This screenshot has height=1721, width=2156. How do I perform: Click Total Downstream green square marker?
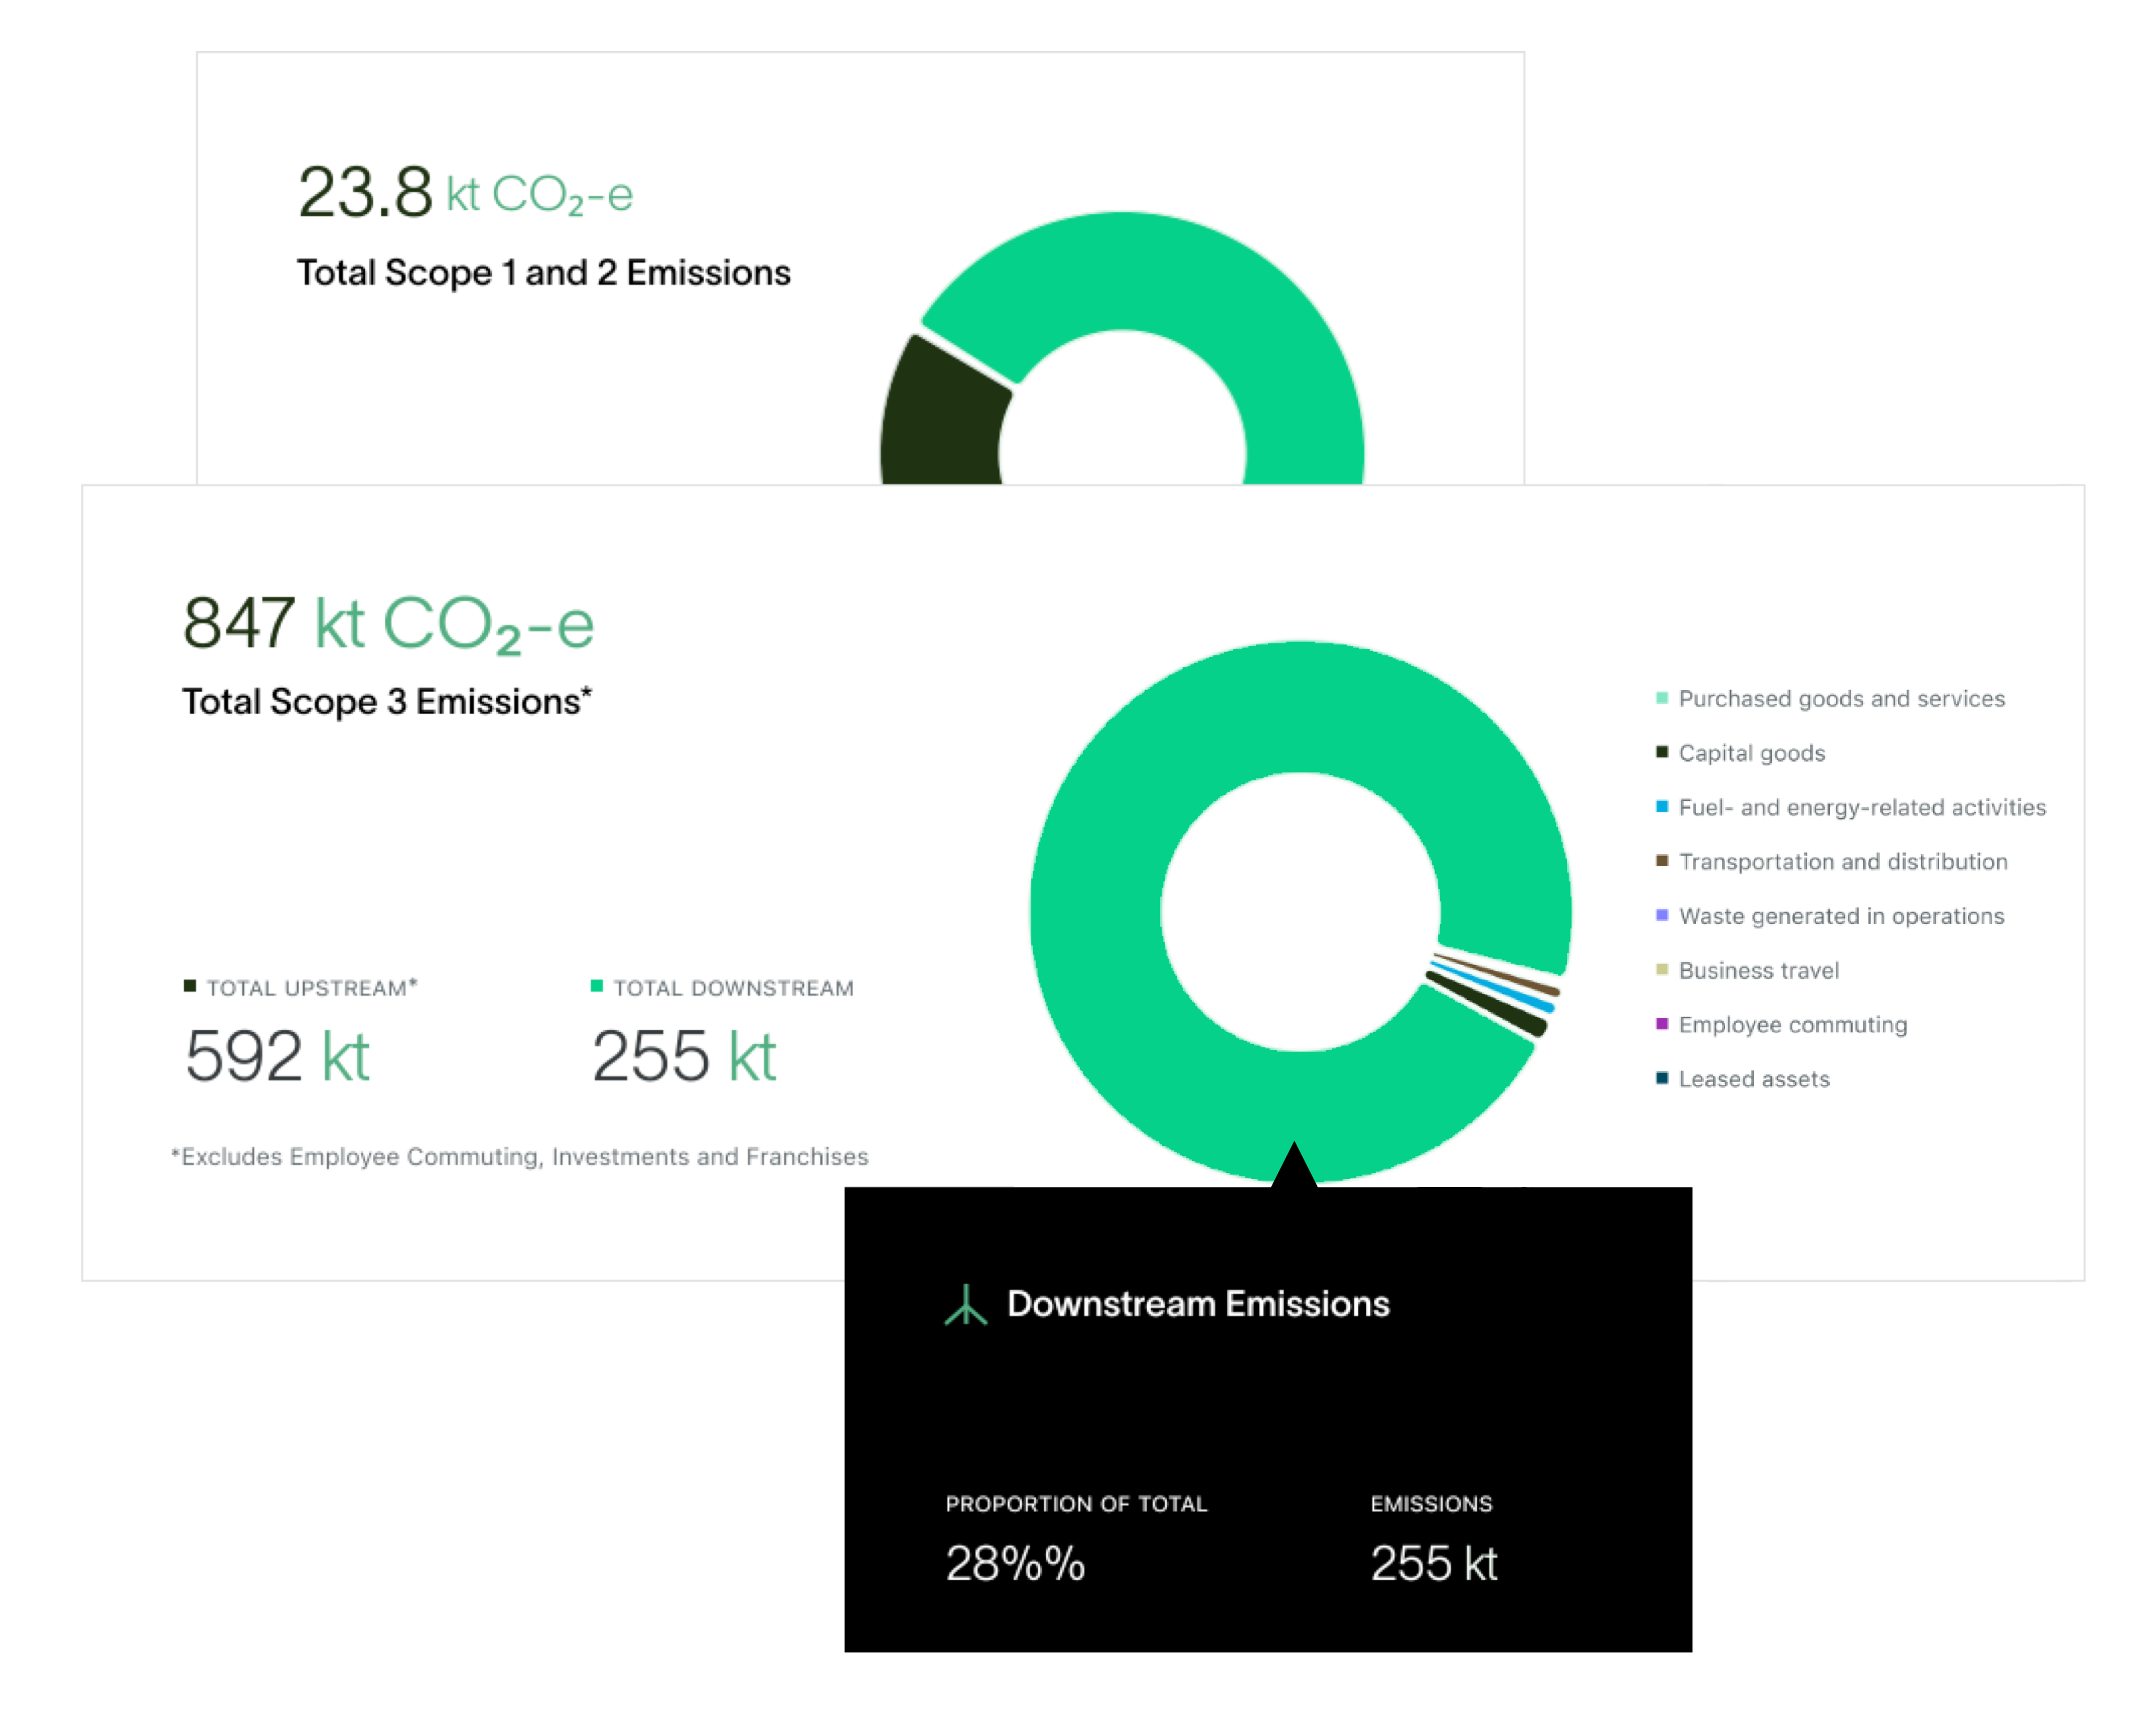(597, 986)
